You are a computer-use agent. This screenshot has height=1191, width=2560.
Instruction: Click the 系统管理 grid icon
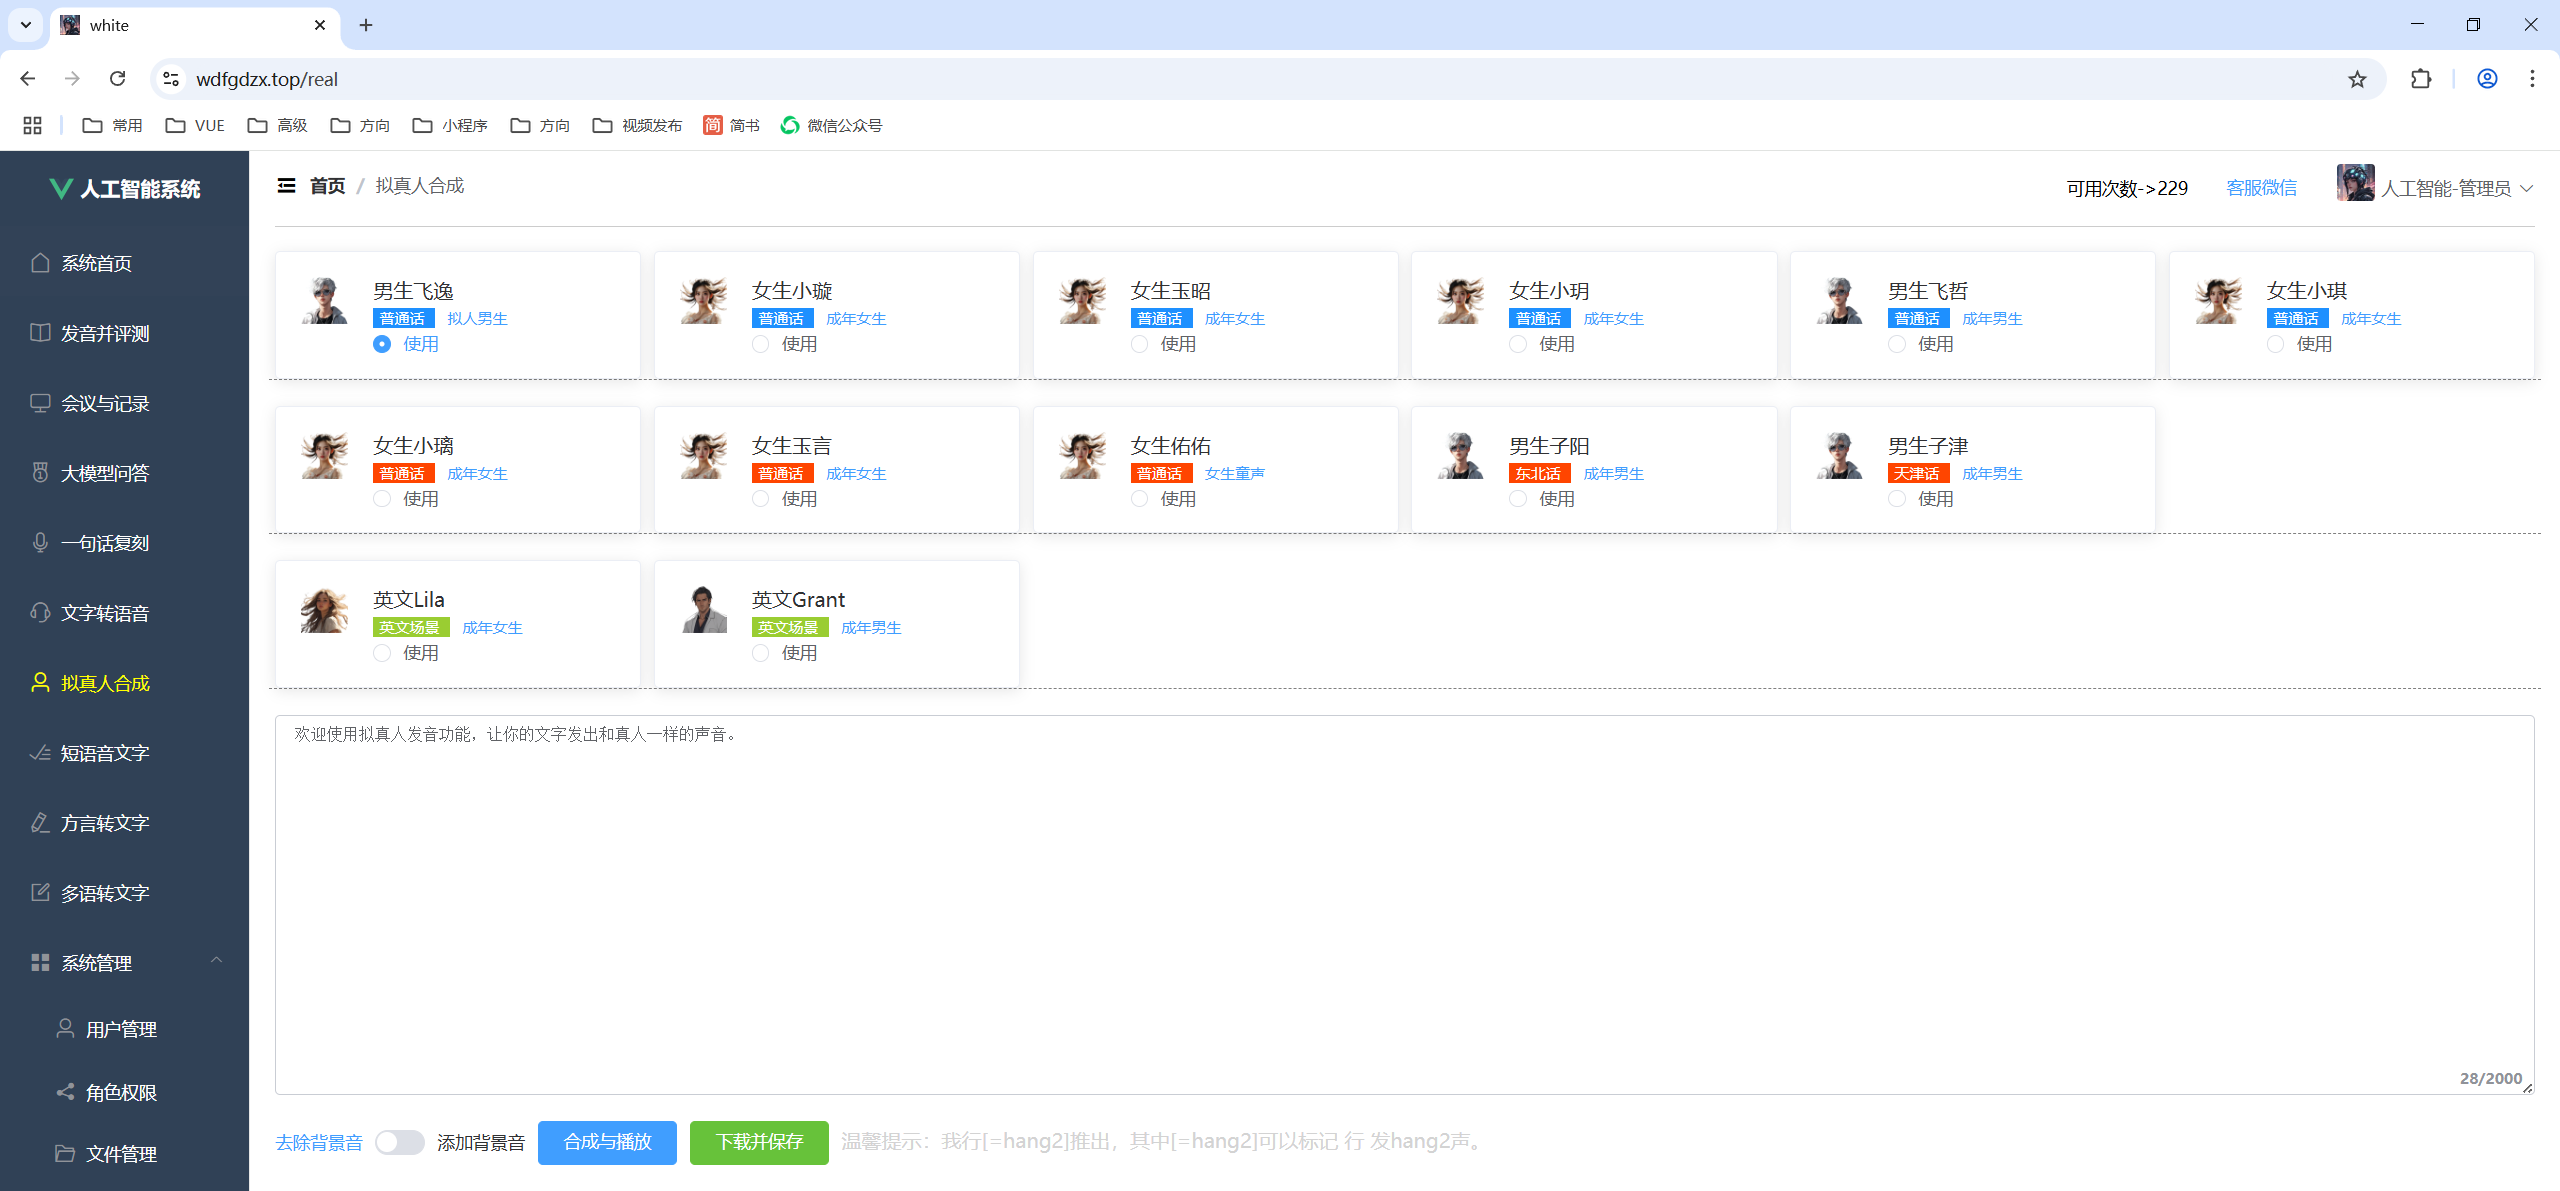[40, 963]
